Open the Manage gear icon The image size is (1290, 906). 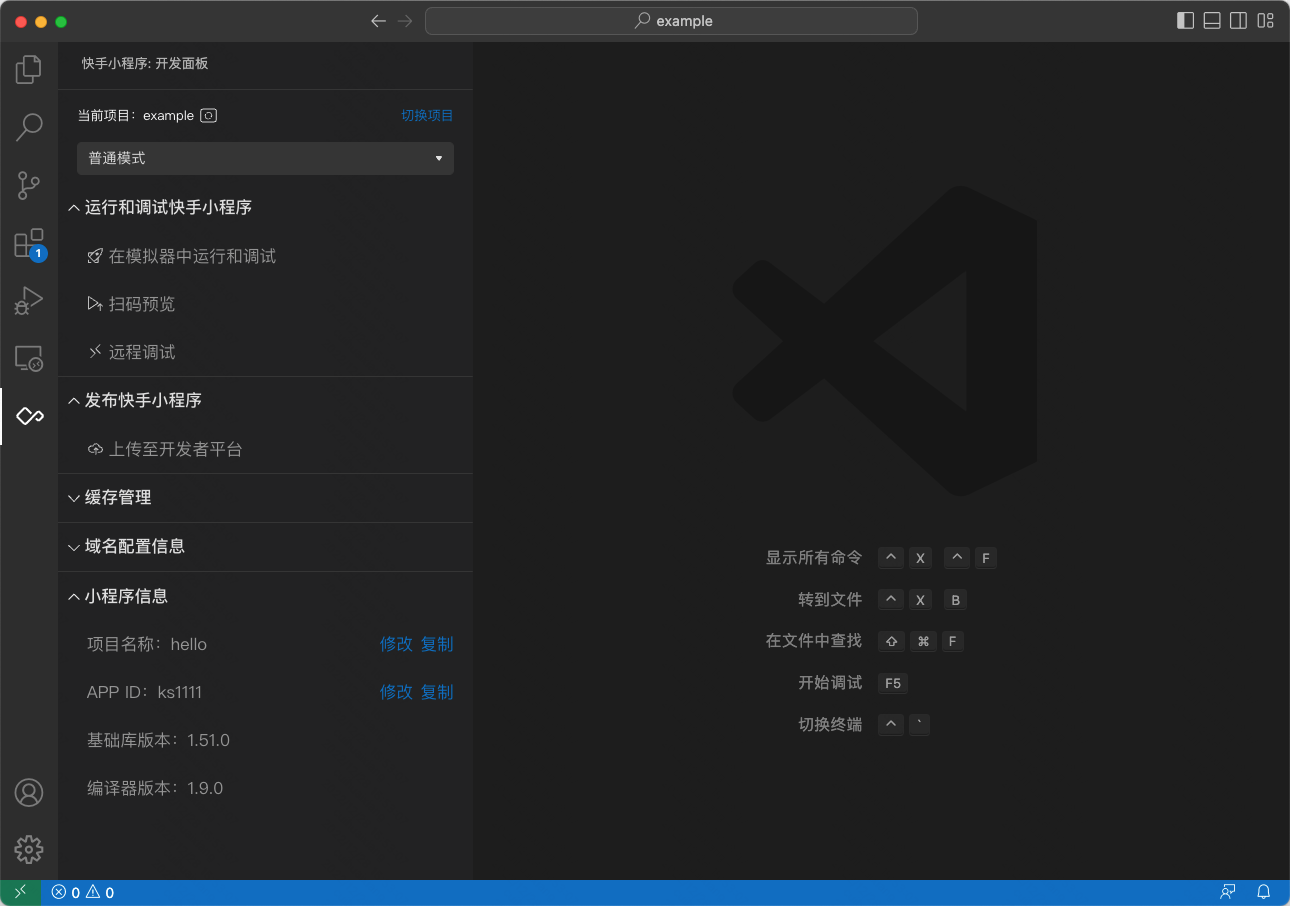click(x=29, y=850)
